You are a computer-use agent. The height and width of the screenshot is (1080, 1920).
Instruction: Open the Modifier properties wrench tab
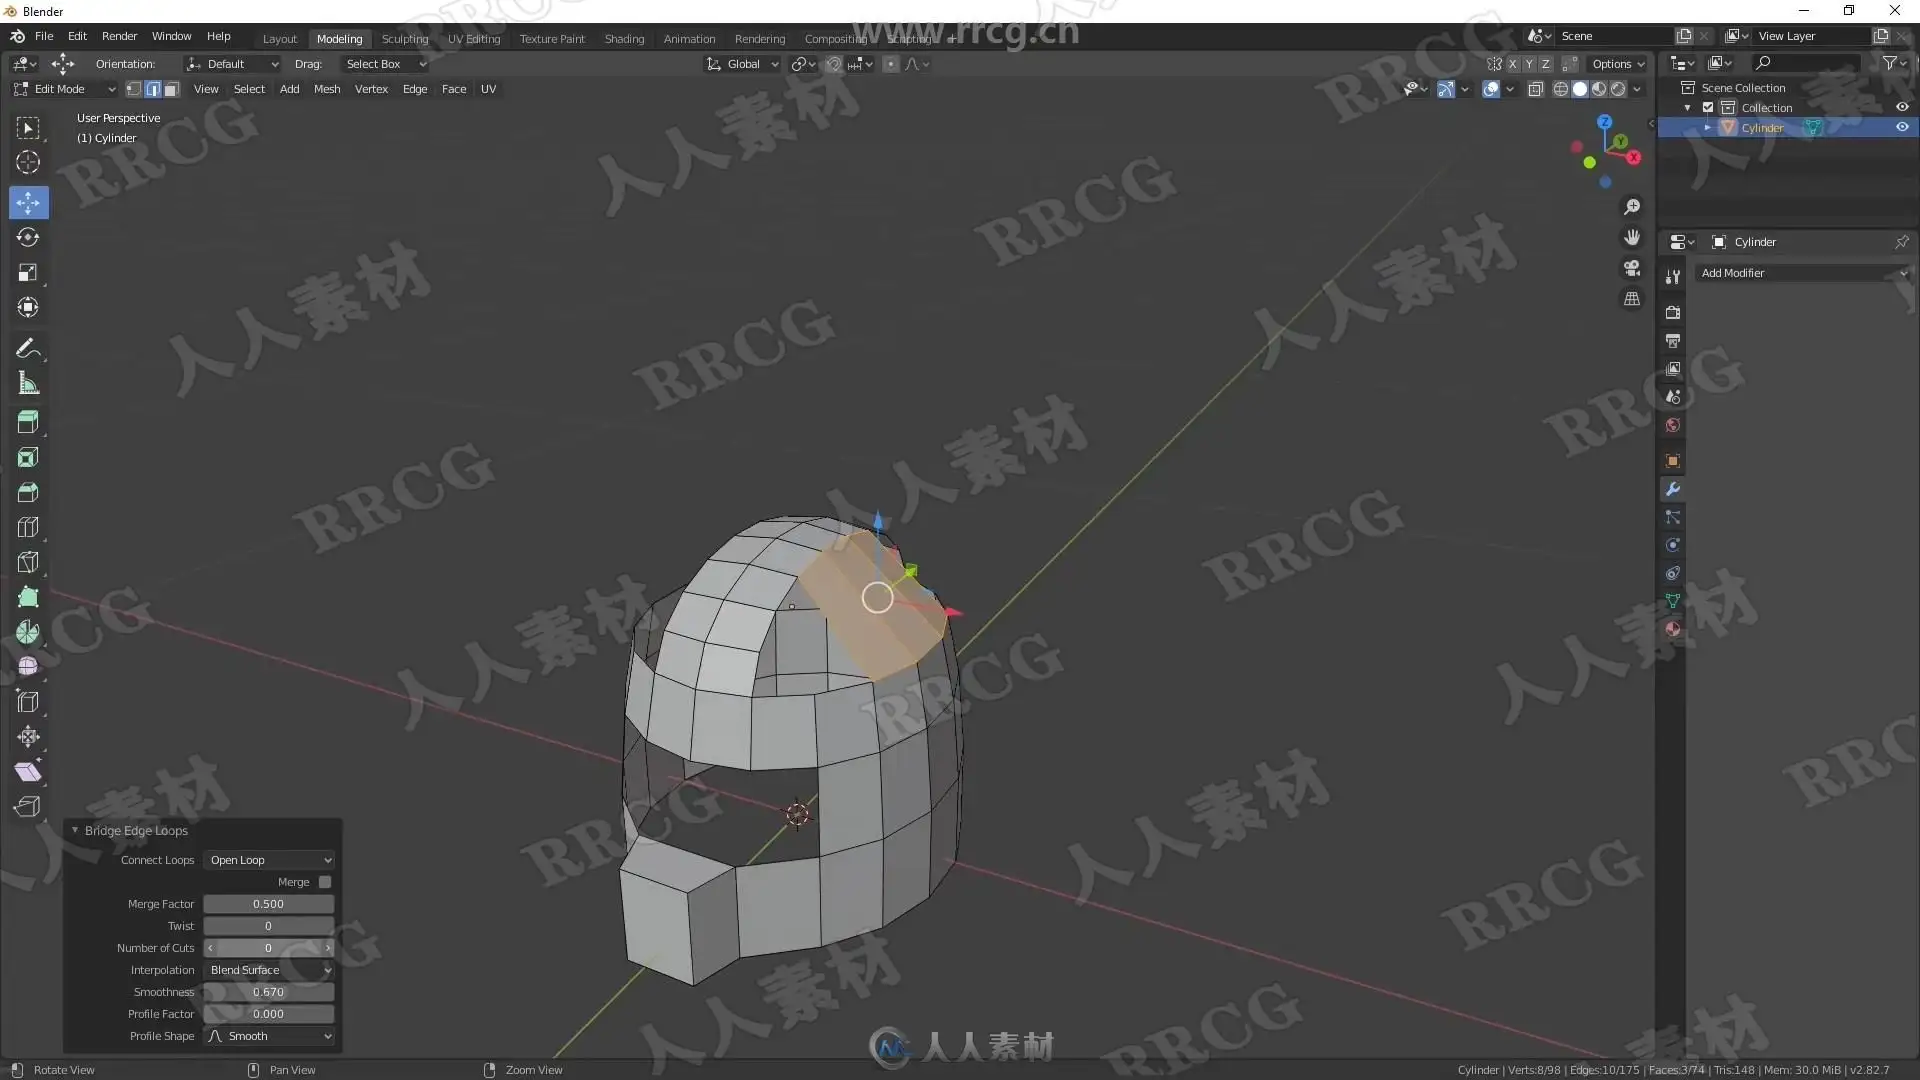tap(1672, 489)
